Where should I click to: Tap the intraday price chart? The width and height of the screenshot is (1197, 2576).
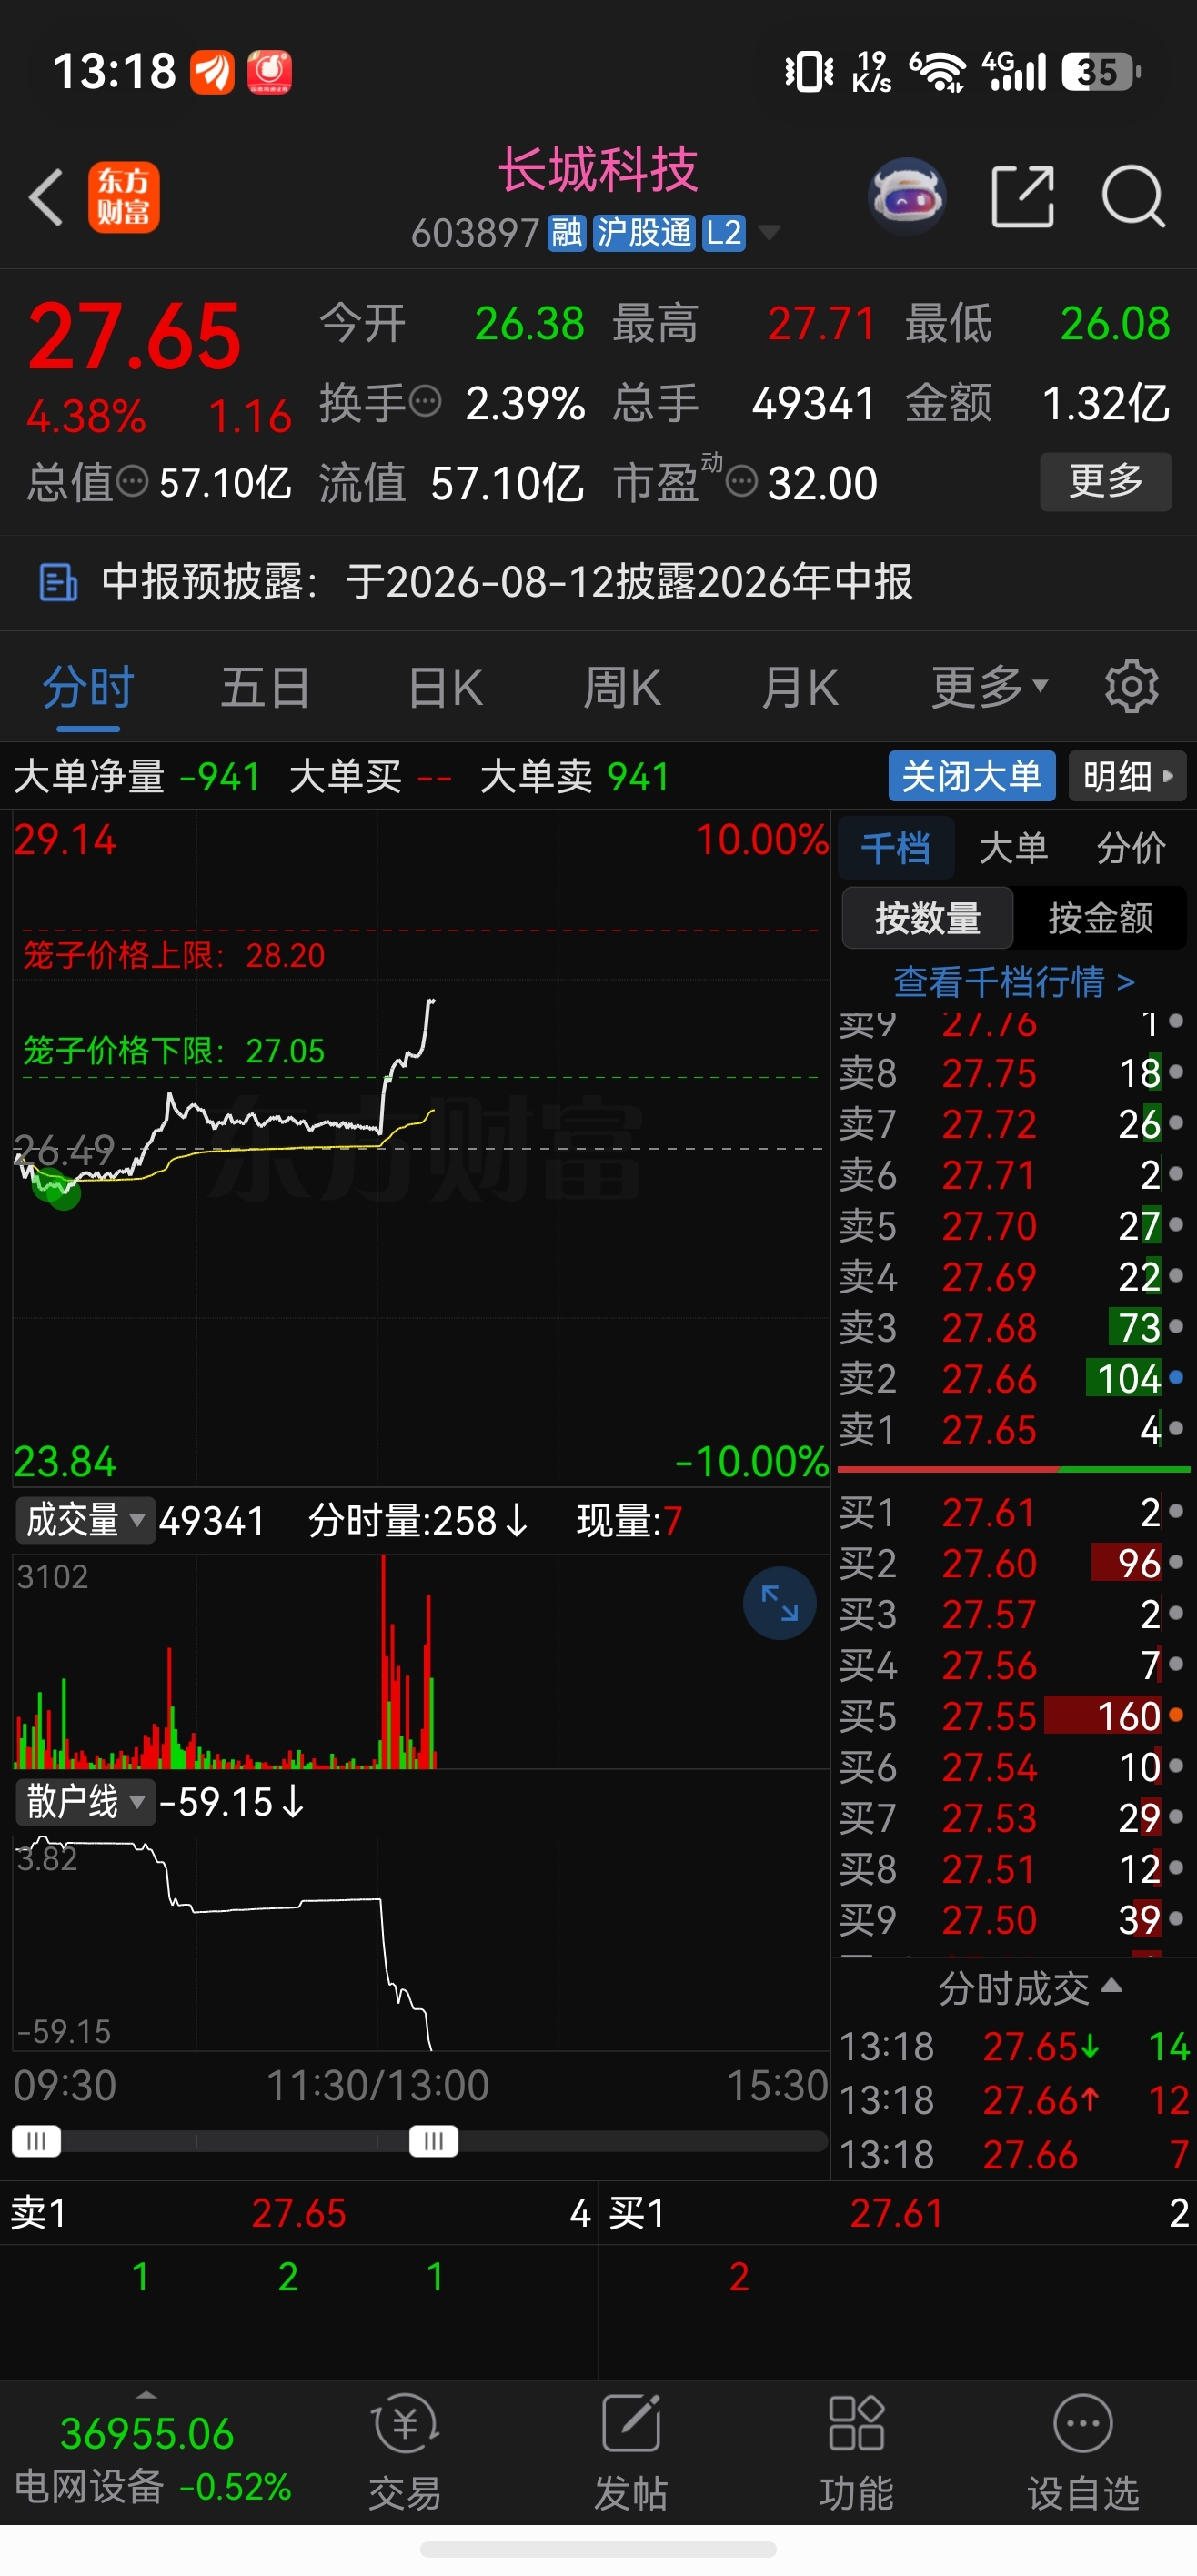pyautogui.click(x=420, y=1148)
